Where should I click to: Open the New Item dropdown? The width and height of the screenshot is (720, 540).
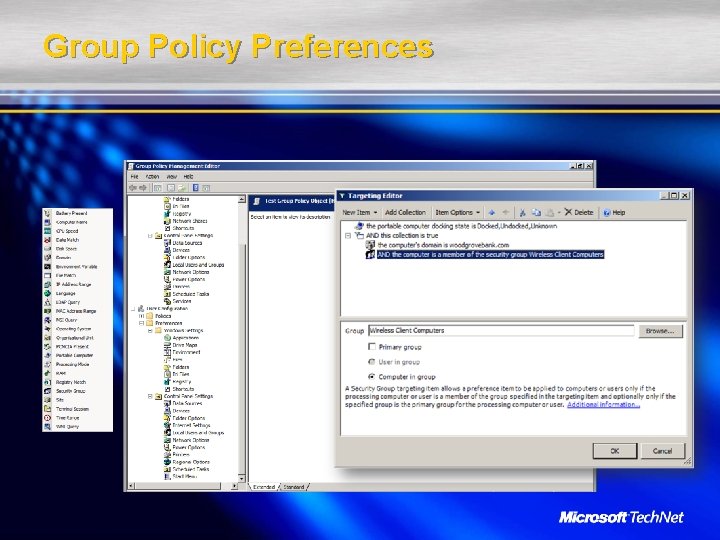(x=360, y=212)
